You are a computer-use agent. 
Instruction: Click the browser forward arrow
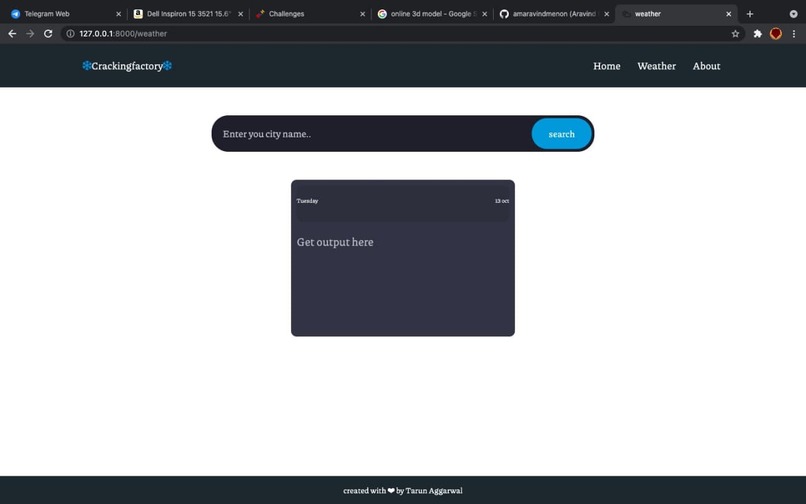coord(30,33)
